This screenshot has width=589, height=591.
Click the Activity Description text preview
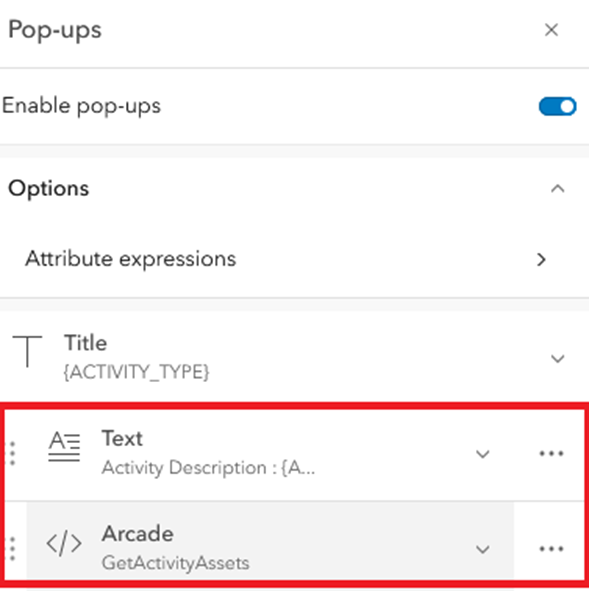point(208,468)
